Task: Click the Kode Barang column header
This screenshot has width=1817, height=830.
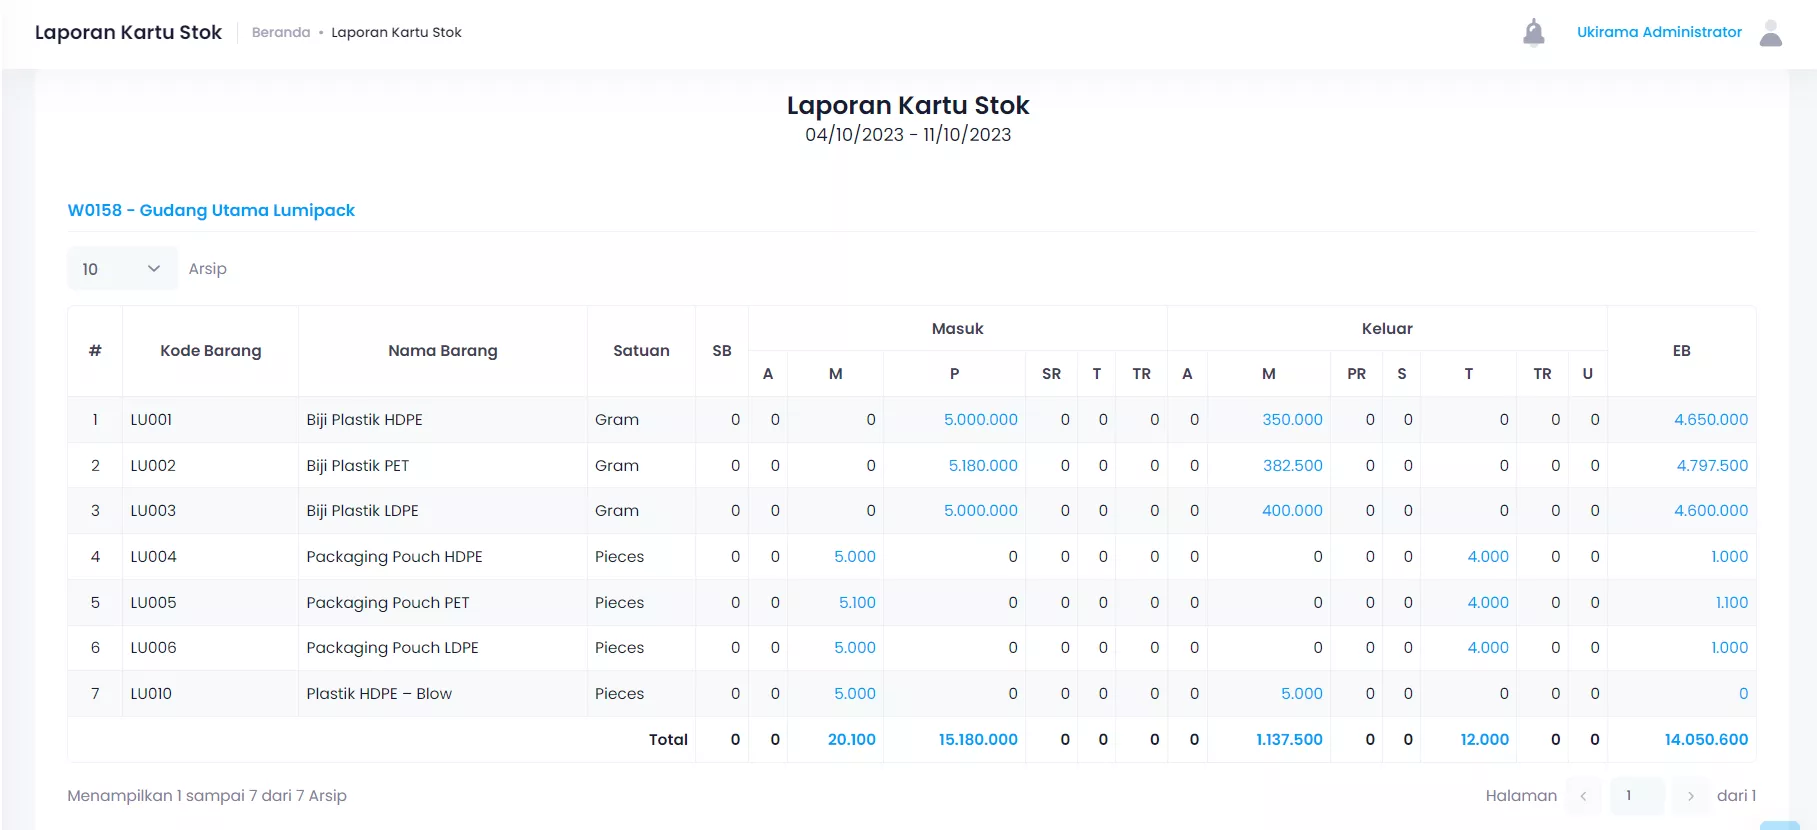Action: (x=210, y=351)
